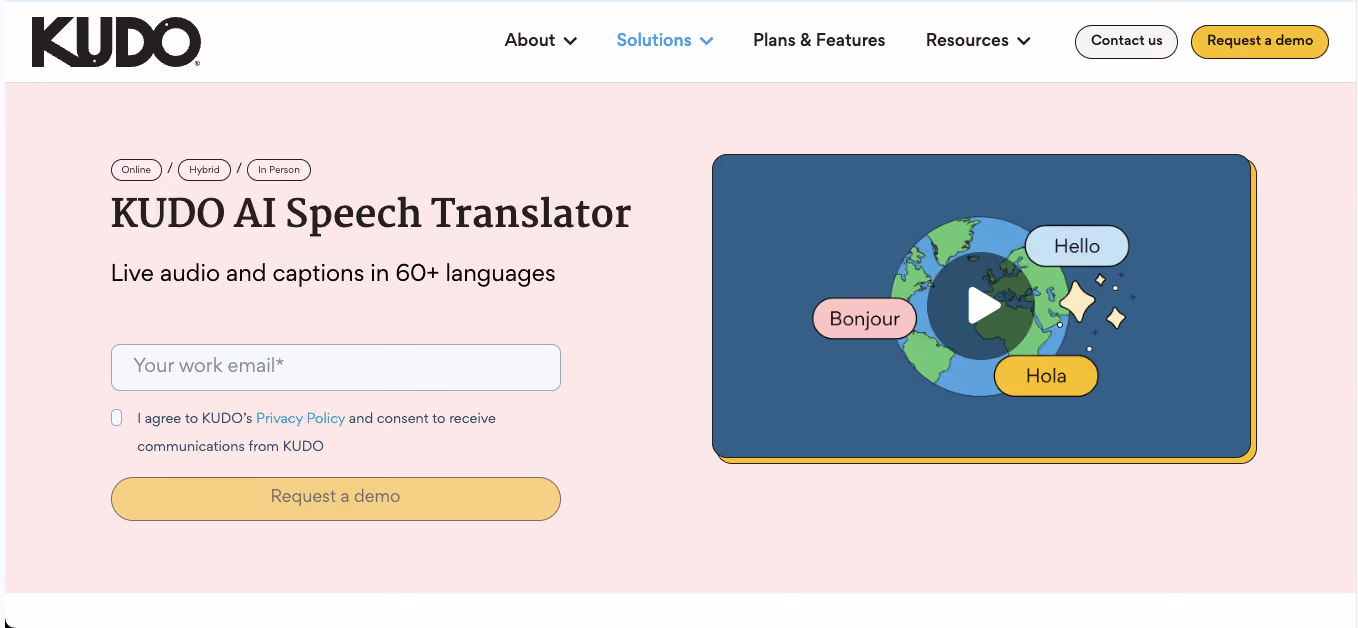The height and width of the screenshot is (628, 1358).
Task: Select the Online tag
Action: click(x=136, y=170)
